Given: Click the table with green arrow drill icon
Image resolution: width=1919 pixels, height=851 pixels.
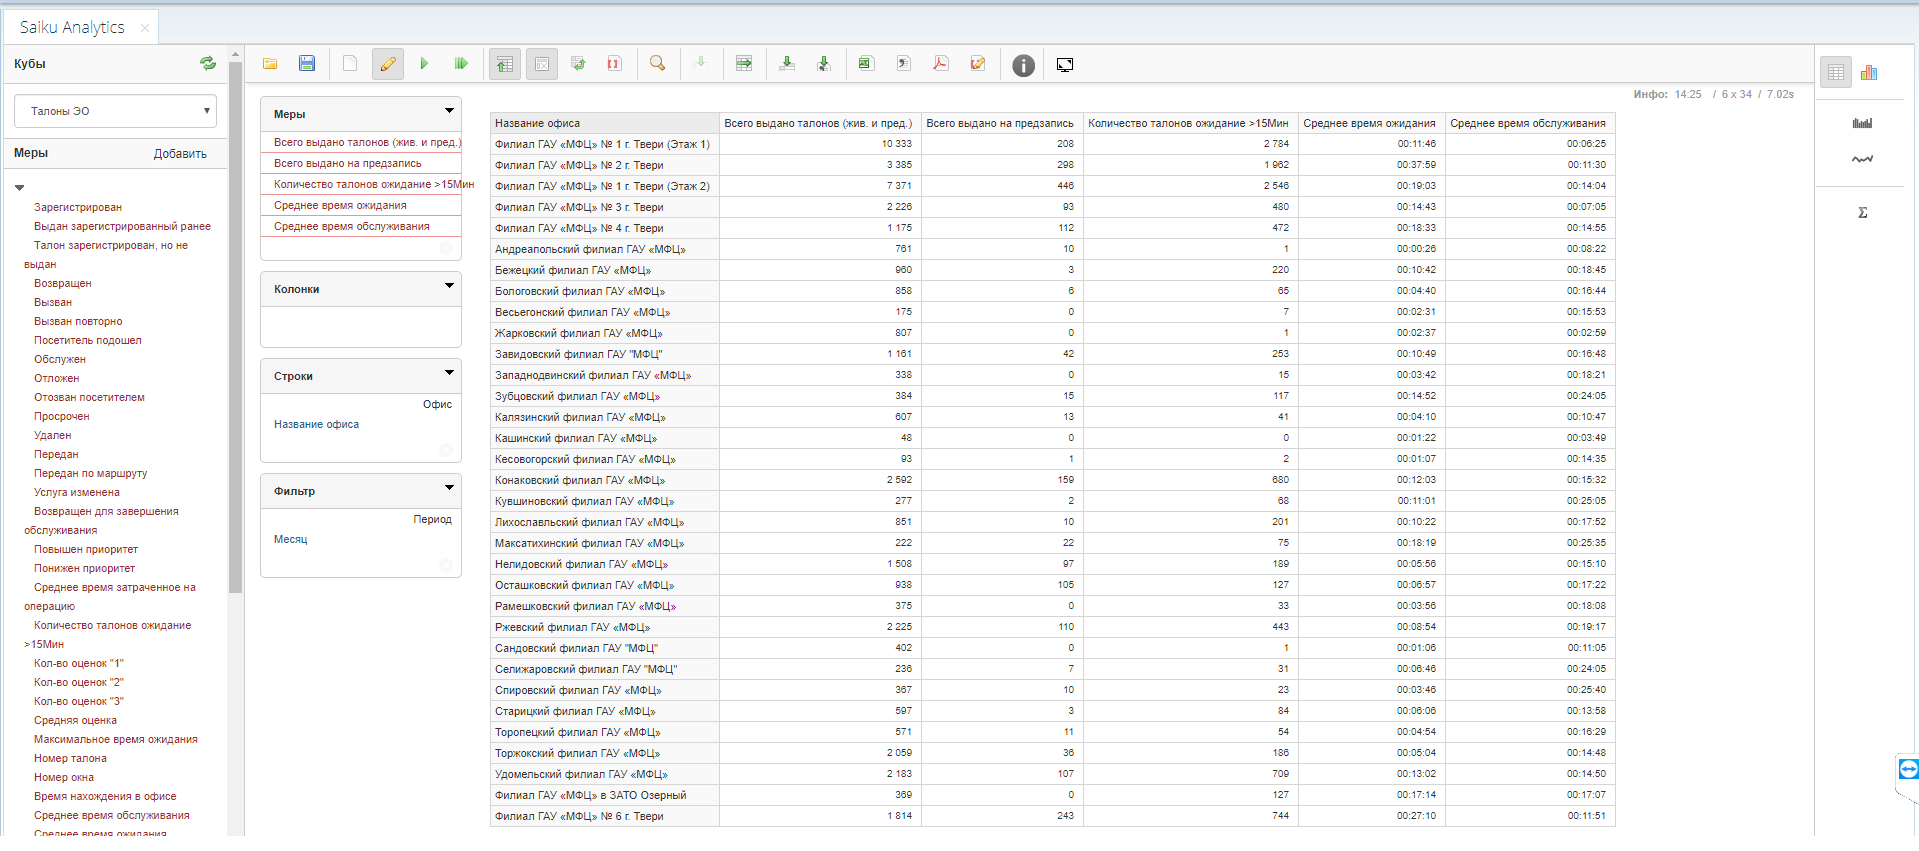Looking at the screenshot, I should tap(744, 64).
